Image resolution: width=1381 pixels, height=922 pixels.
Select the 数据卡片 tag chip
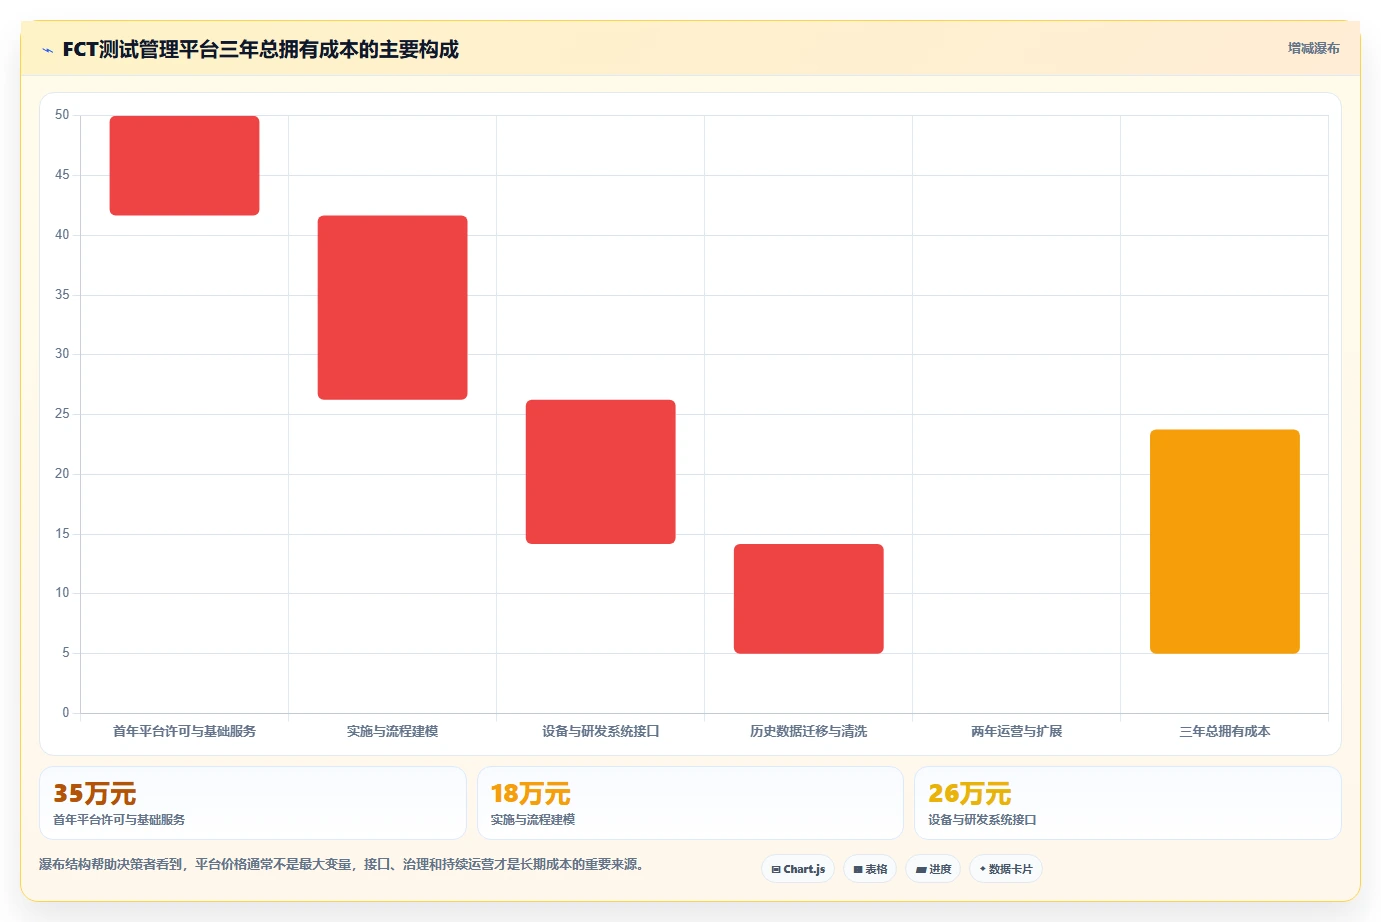pos(1006,869)
